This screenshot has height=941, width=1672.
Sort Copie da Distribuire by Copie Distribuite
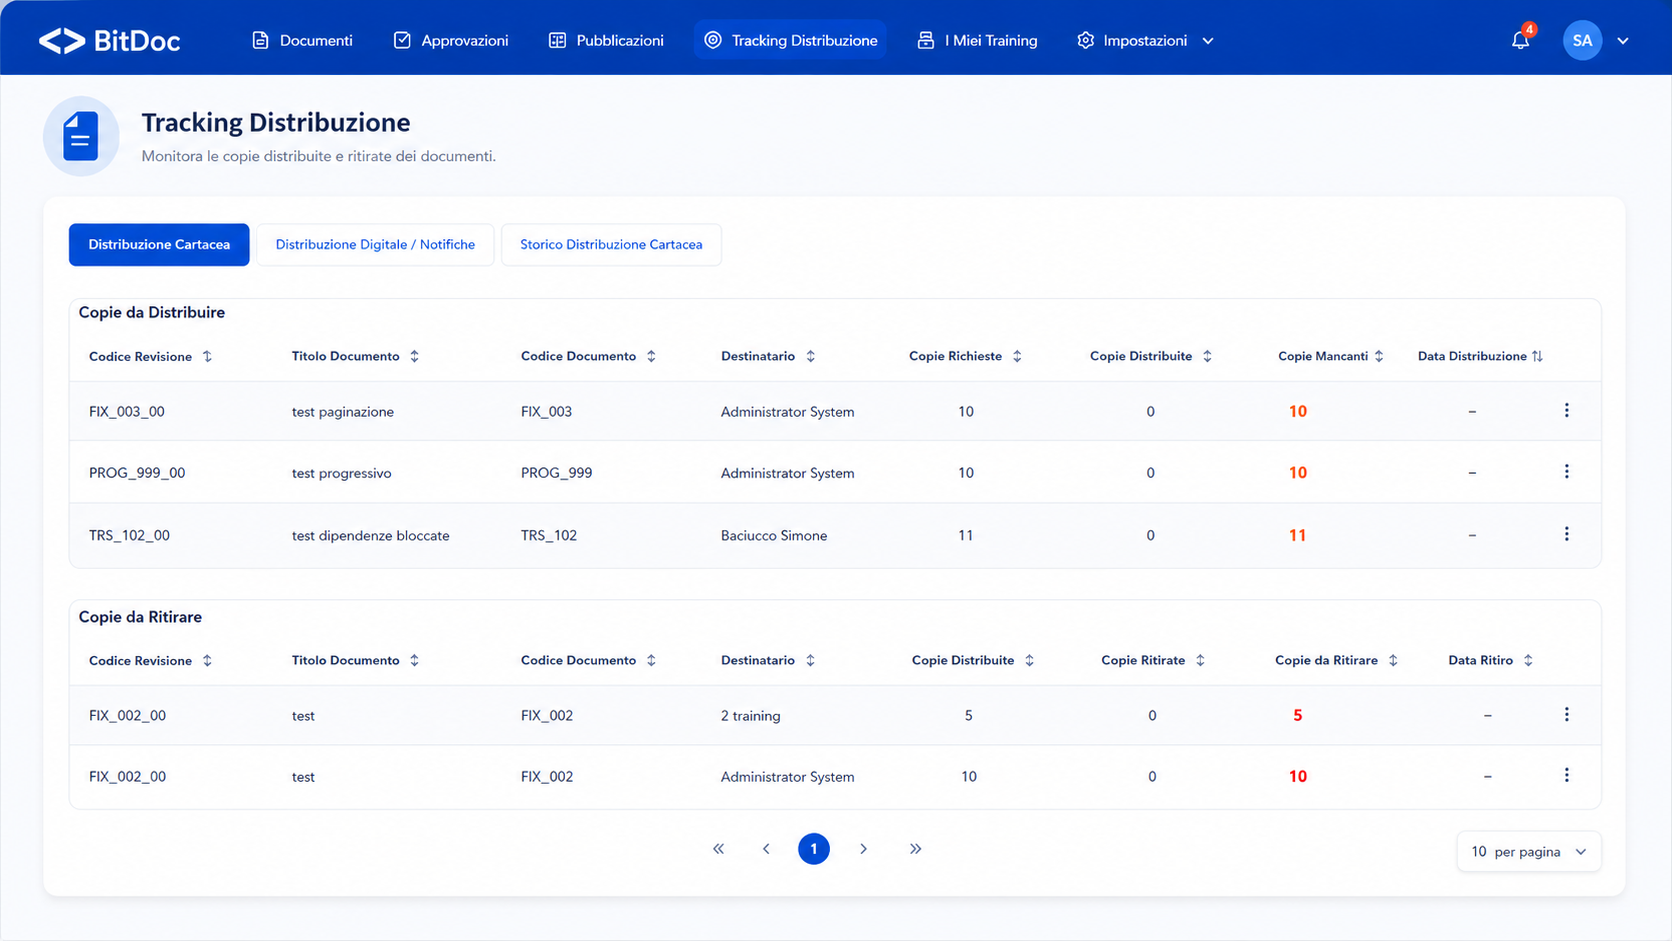pyautogui.click(x=1207, y=357)
